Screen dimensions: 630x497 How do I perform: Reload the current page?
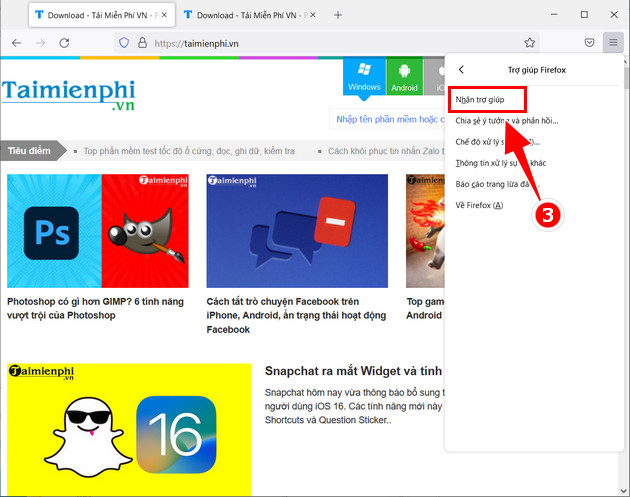(64, 43)
